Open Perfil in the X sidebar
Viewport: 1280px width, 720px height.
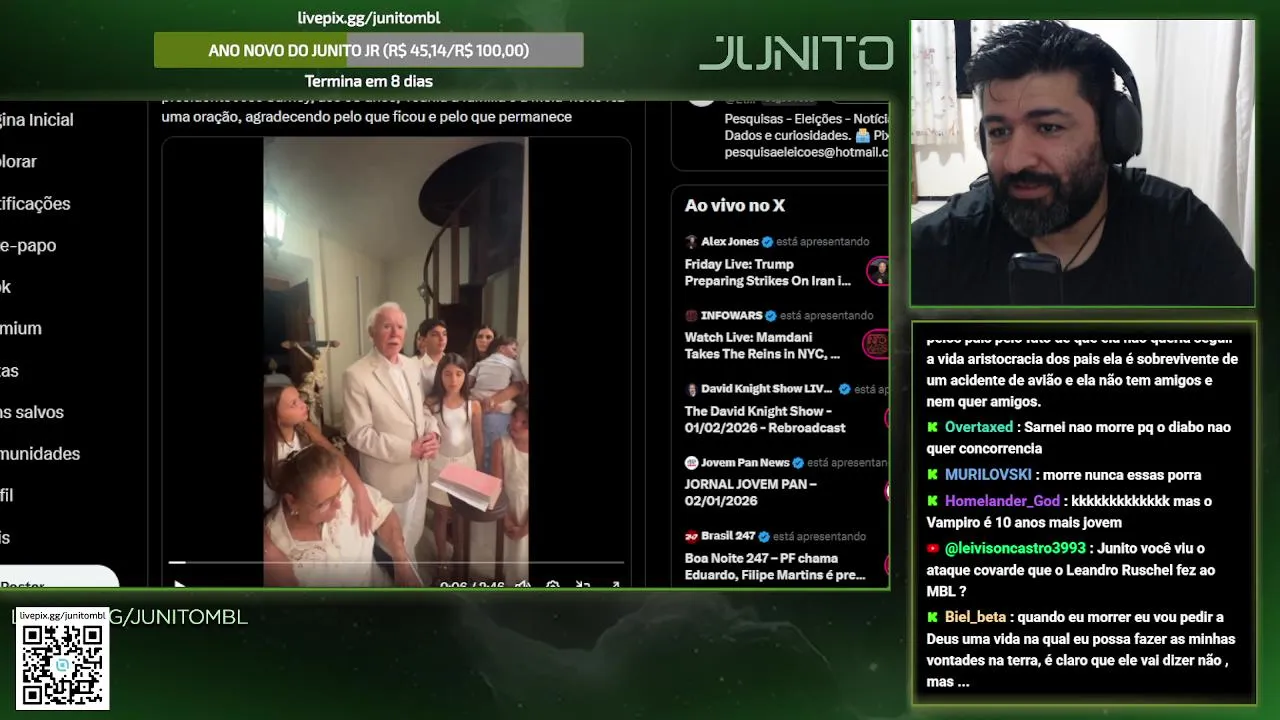(7, 496)
